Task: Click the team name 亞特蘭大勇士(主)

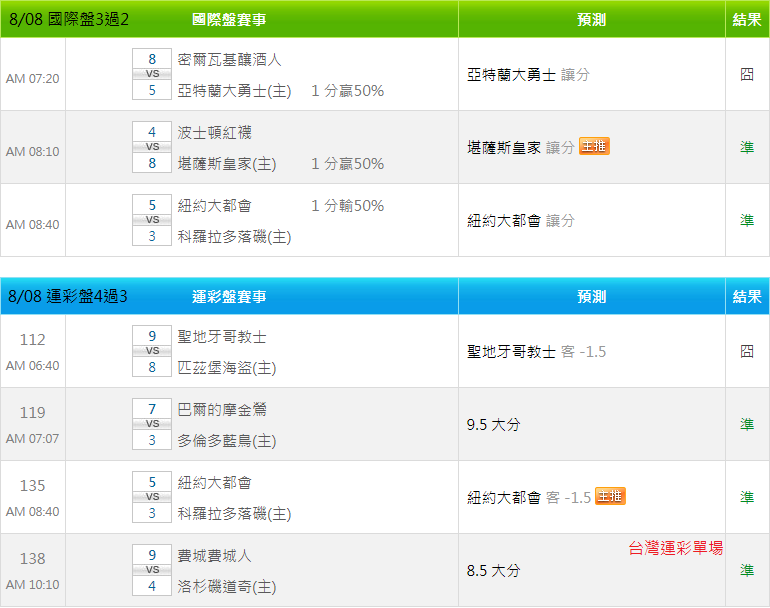Action: coord(234,91)
